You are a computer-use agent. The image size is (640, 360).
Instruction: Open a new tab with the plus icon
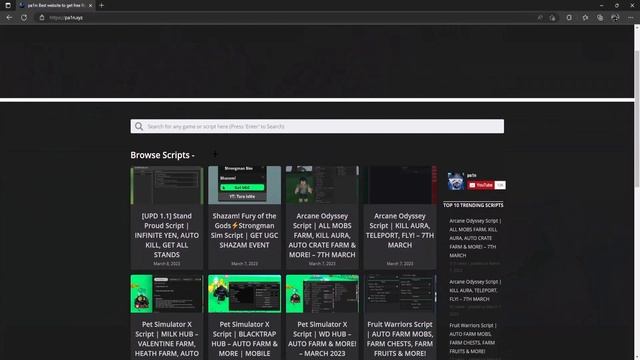pyautogui.click(x=101, y=5)
